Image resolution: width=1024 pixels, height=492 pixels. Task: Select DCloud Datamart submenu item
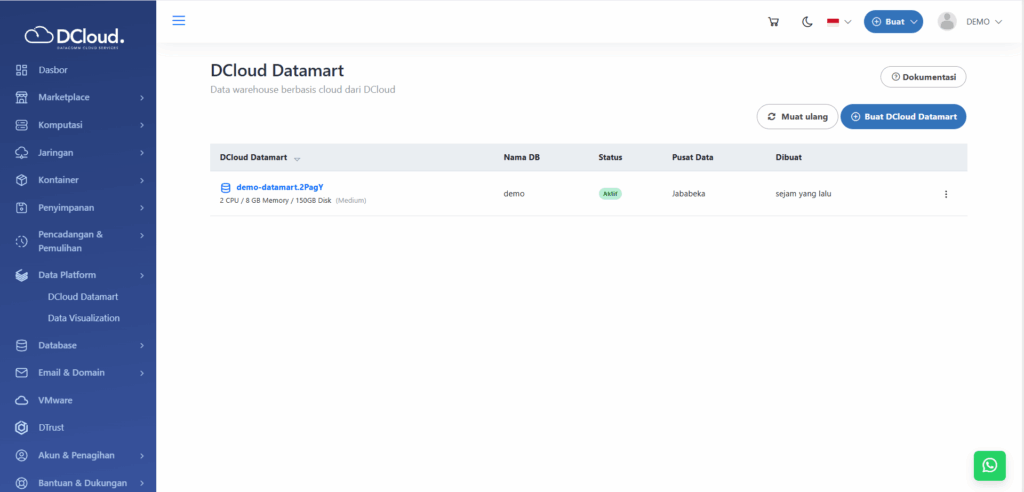pos(83,297)
